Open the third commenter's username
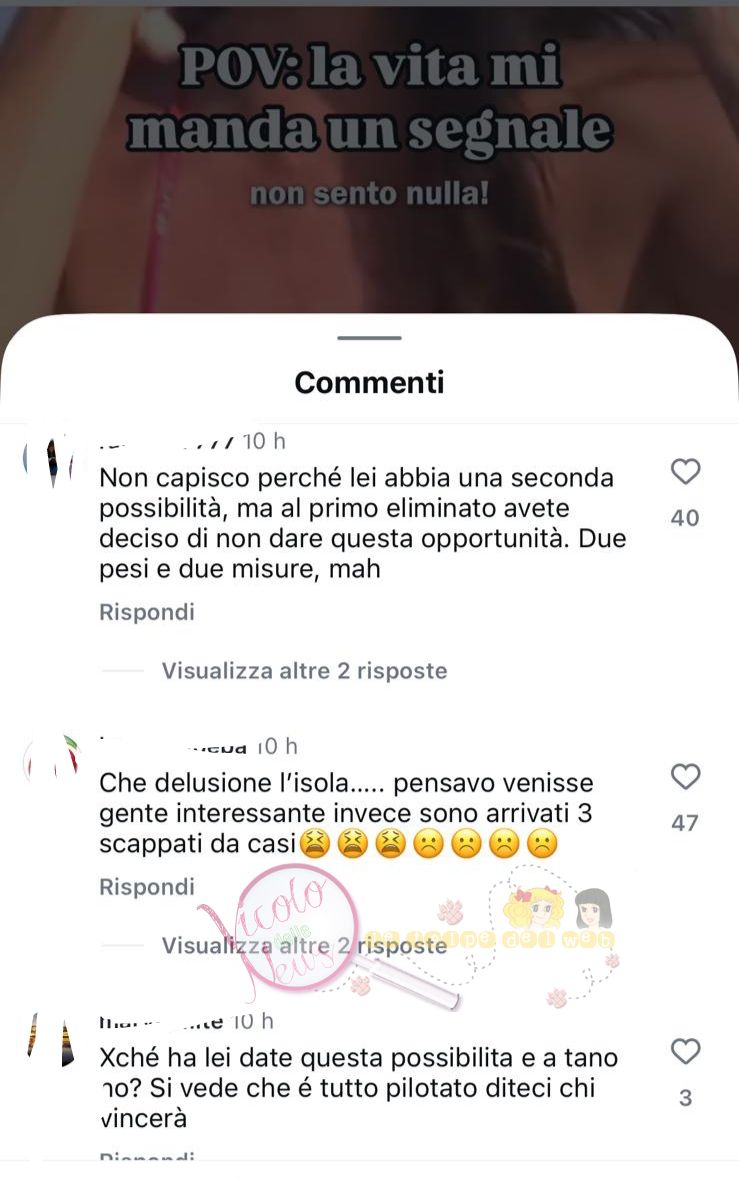Viewport: 739px width, 1179px height. point(161,1021)
